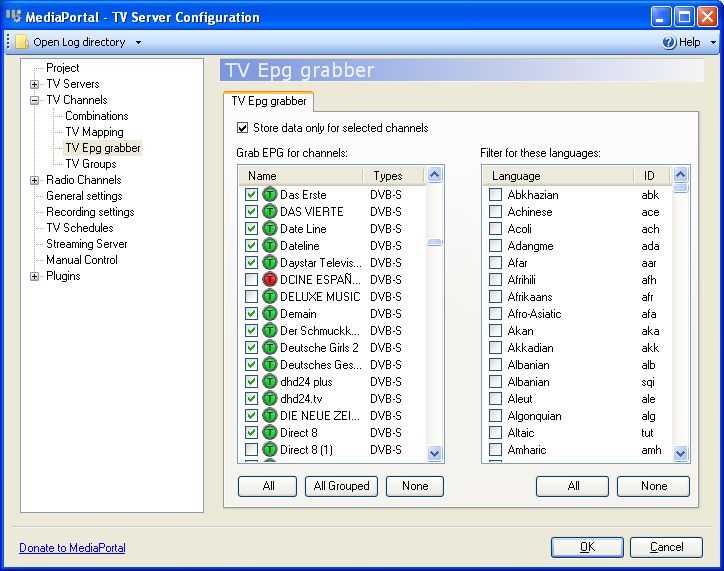Click the All Grouped button
The width and height of the screenshot is (724, 571).
341,486
